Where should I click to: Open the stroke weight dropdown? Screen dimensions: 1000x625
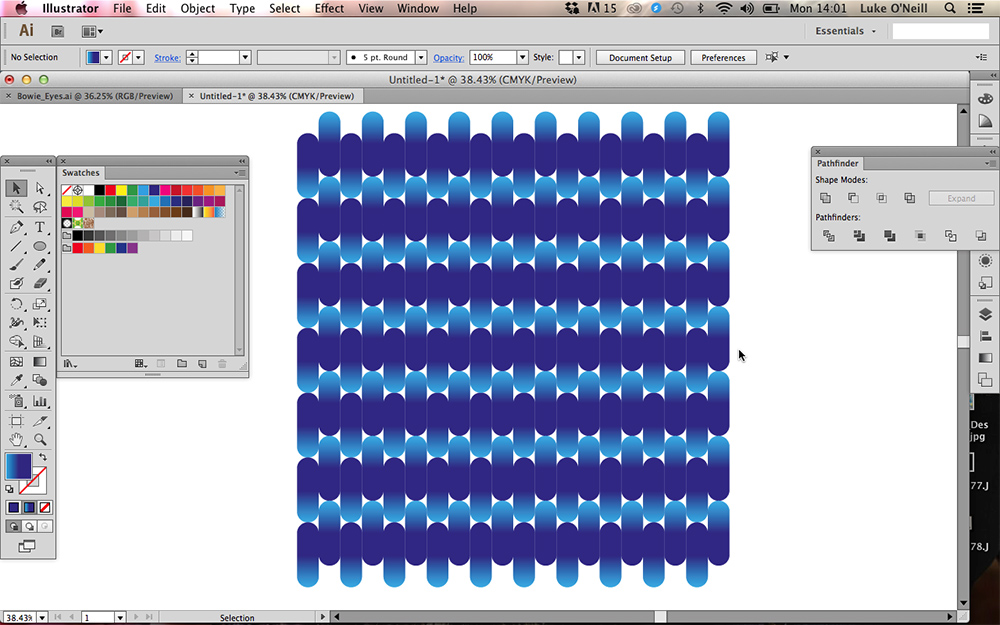tap(245, 57)
